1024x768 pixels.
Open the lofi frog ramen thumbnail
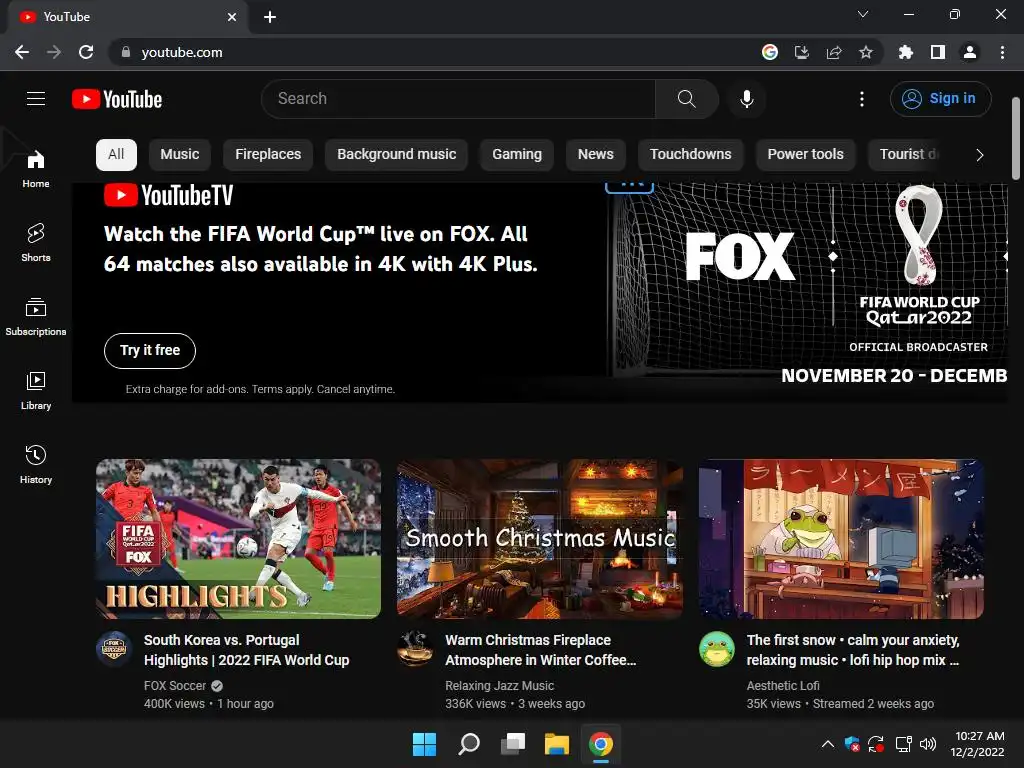point(841,539)
